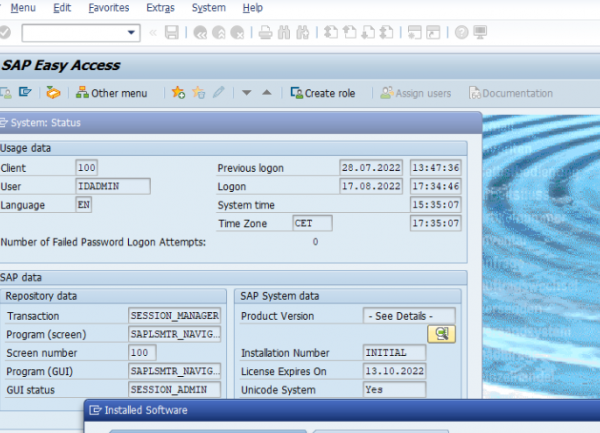Click the Other menu button

click(x=111, y=93)
